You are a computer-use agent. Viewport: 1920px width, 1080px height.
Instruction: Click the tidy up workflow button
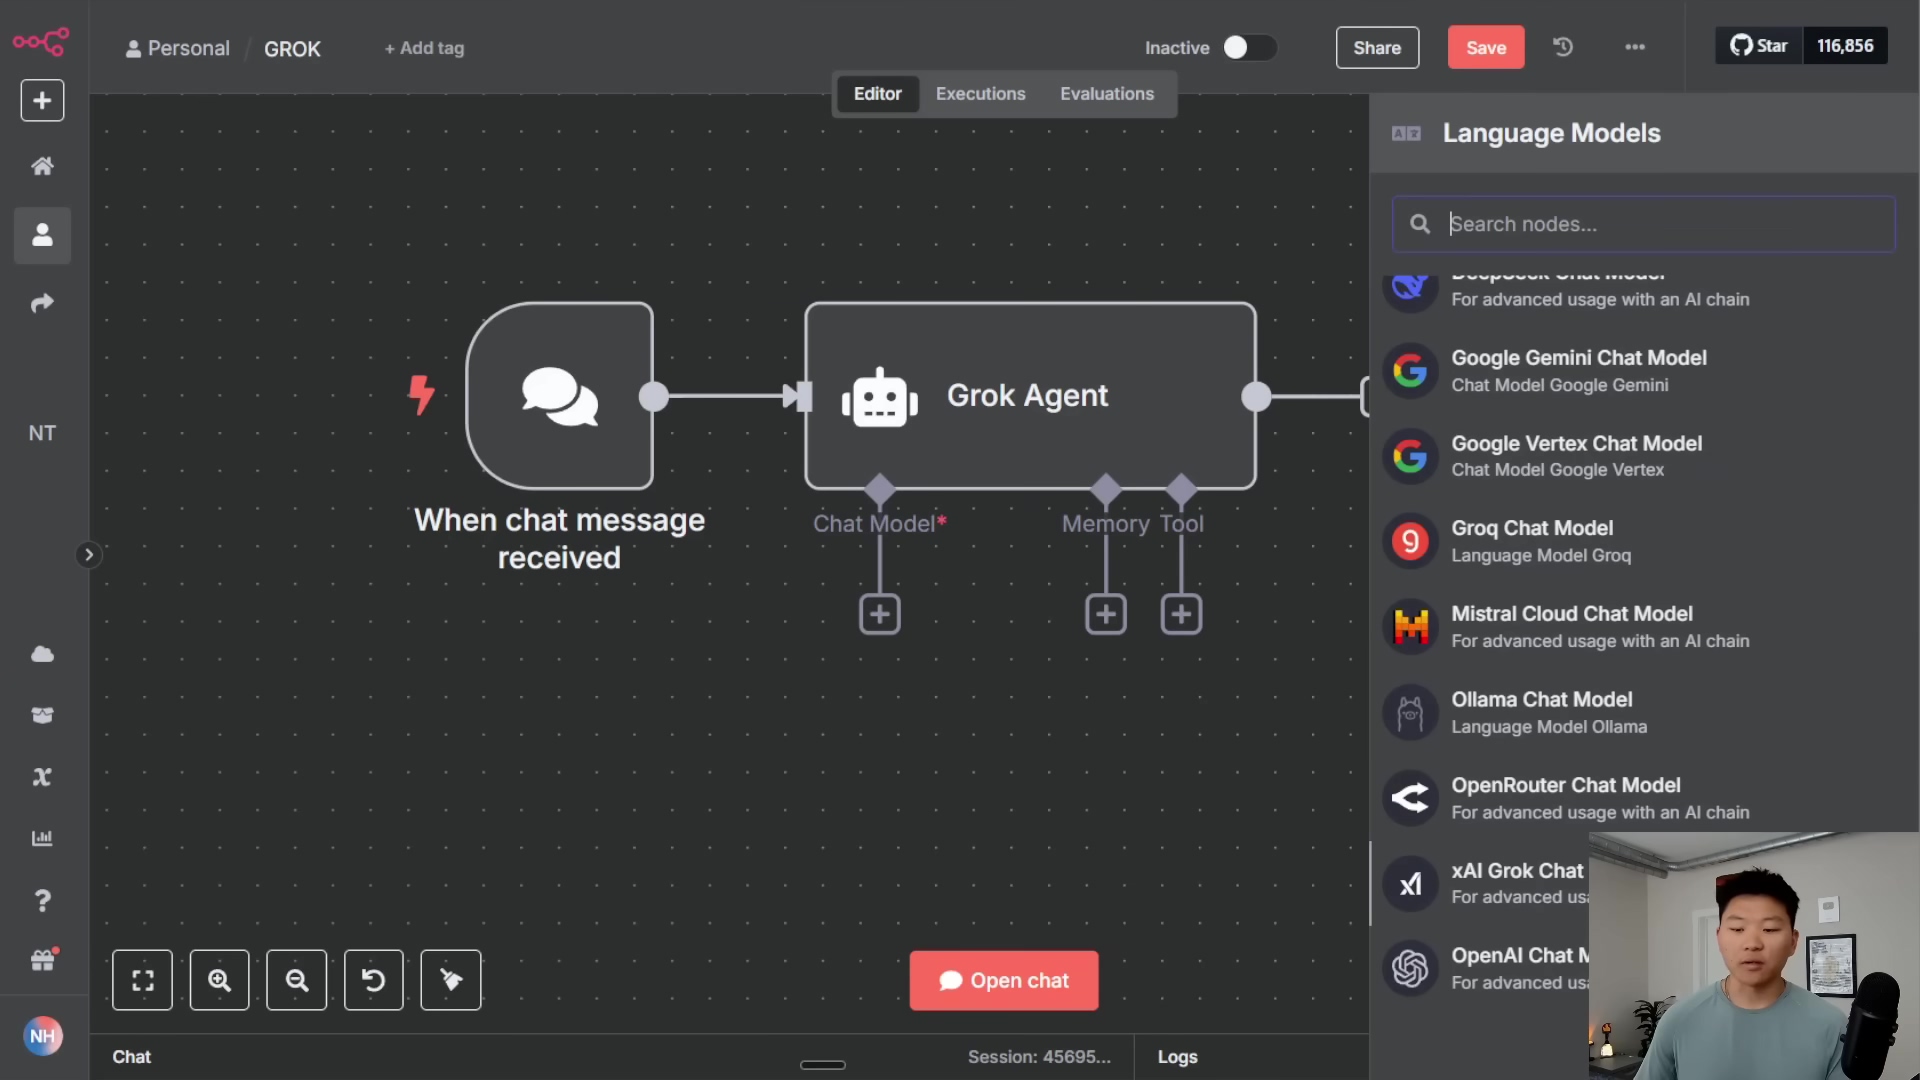(451, 980)
